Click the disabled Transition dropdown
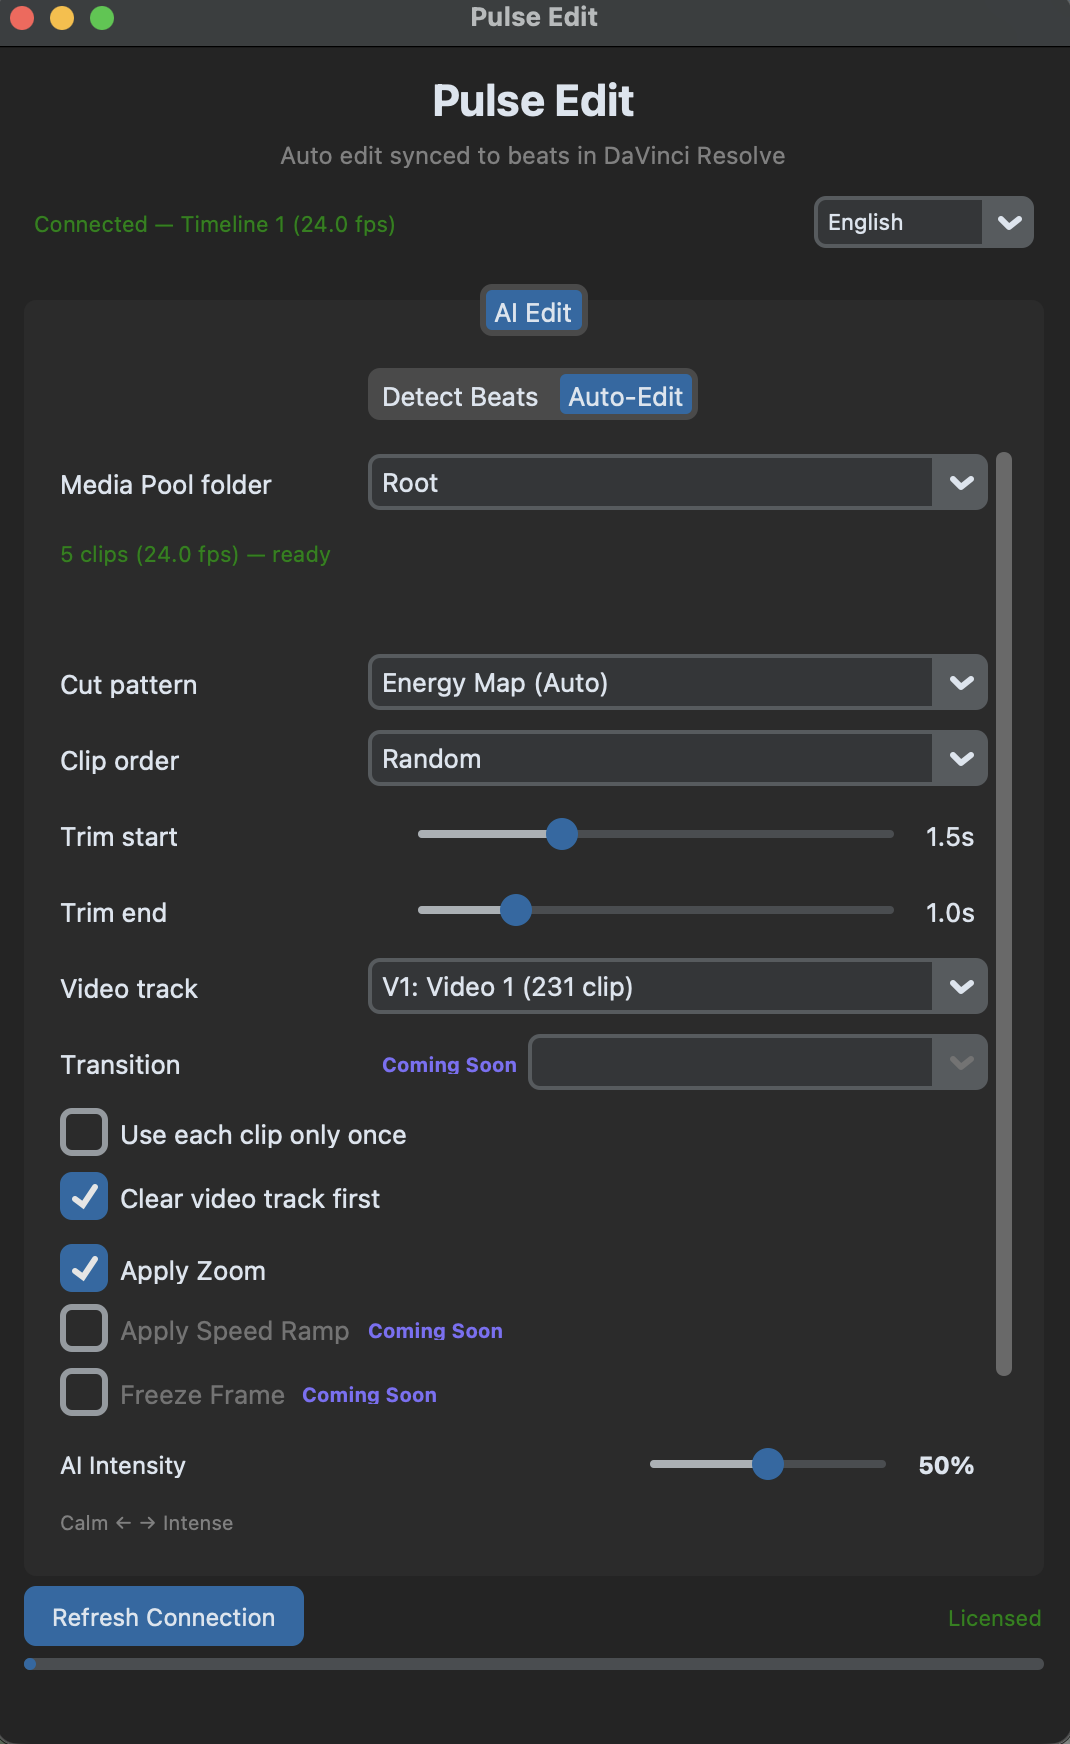Viewport: 1070px width, 1744px height. click(x=758, y=1063)
